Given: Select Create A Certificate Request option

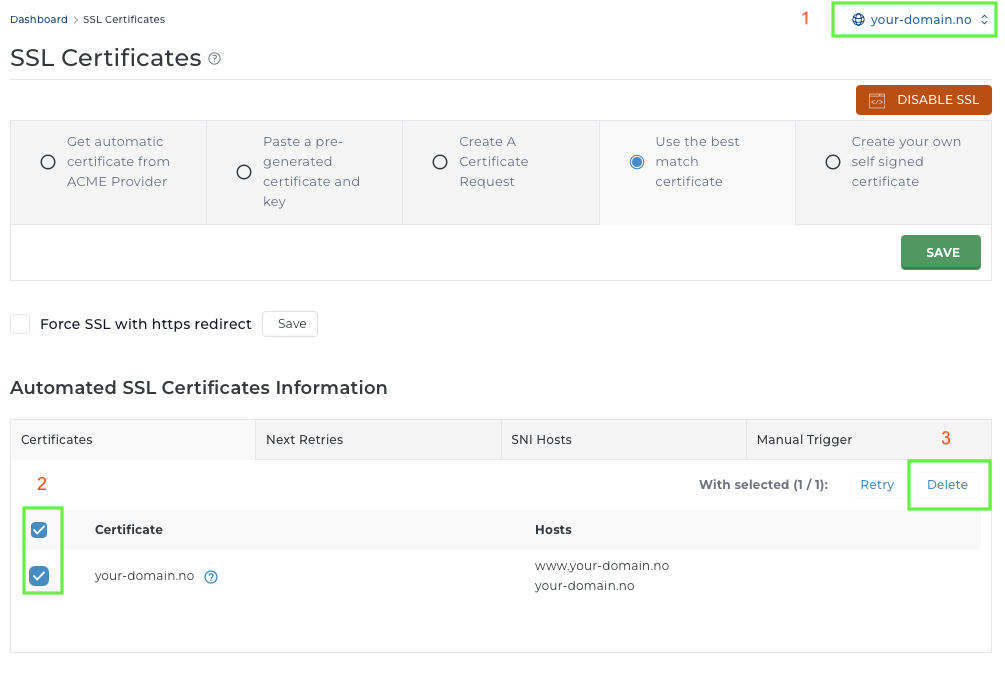Looking at the screenshot, I should tap(440, 162).
